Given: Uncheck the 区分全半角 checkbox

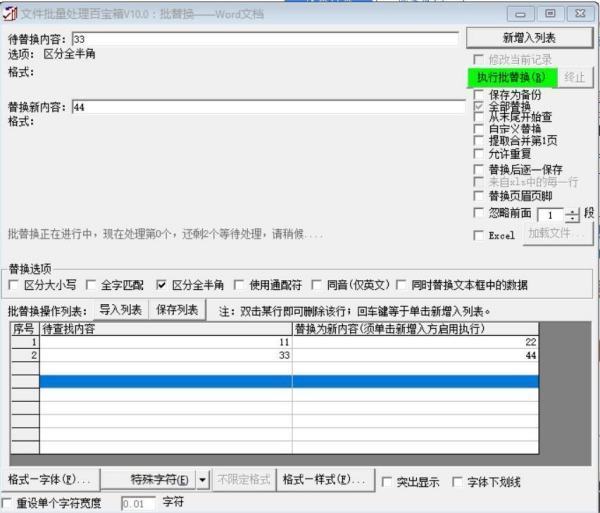Looking at the screenshot, I should pyautogui.click(x=162, y=285).
